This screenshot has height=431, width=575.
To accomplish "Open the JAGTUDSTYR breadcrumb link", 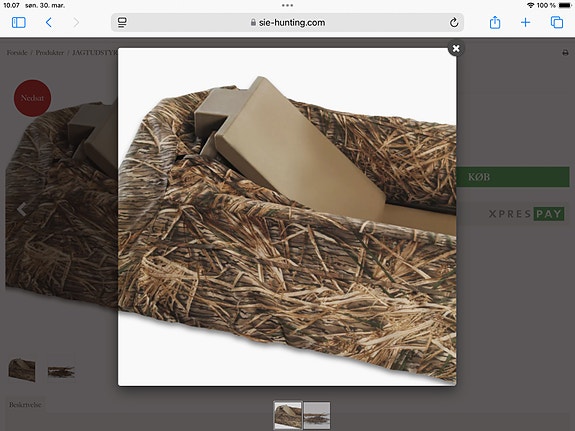I will (x=95, y=52).
